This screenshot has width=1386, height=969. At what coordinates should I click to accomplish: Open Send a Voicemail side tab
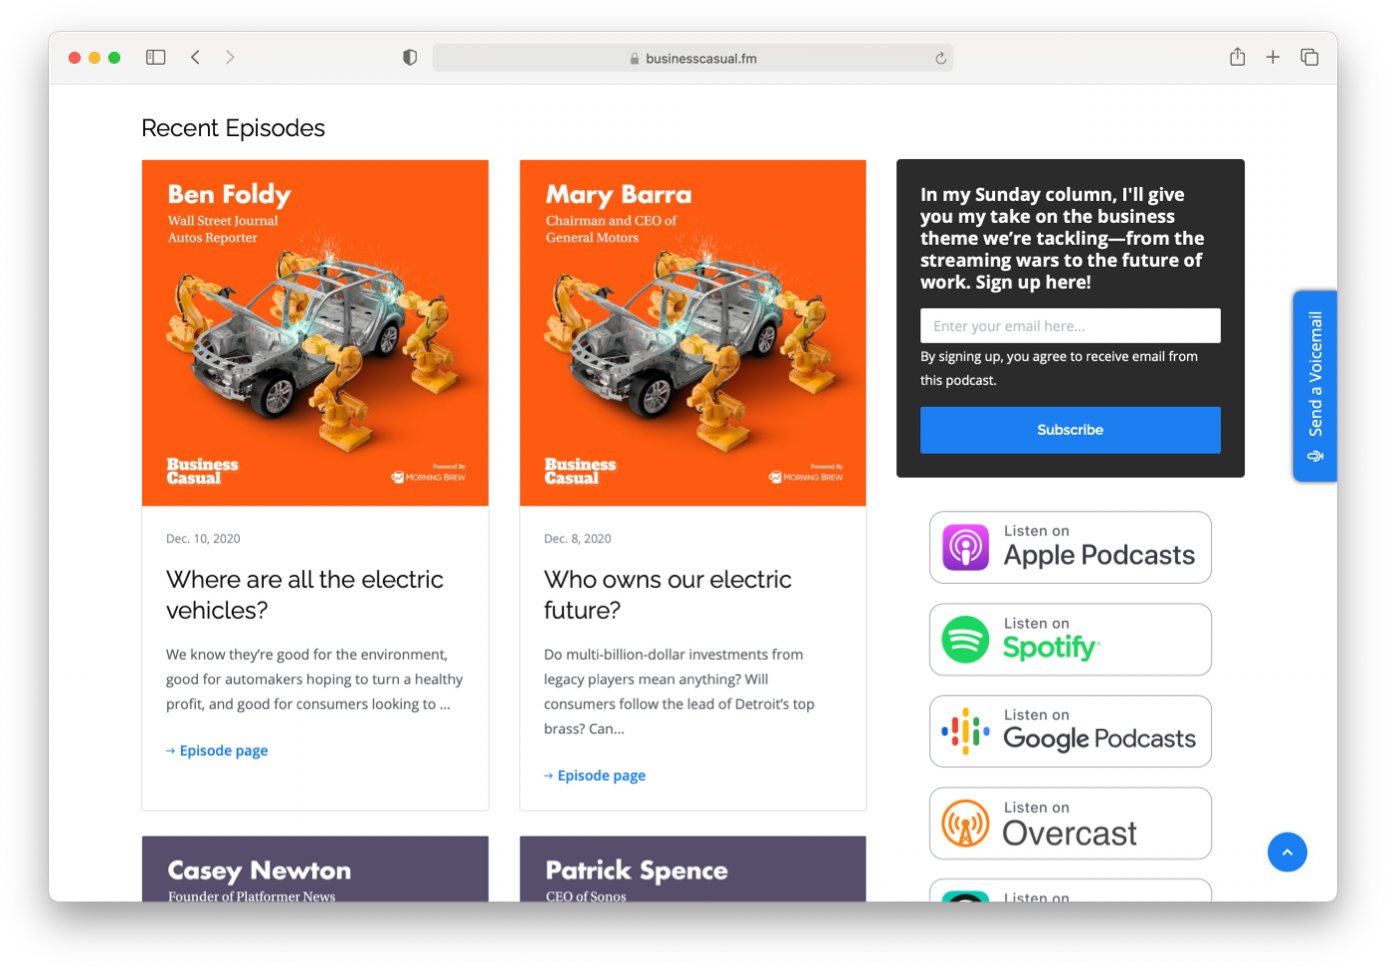pos(1315,386)
